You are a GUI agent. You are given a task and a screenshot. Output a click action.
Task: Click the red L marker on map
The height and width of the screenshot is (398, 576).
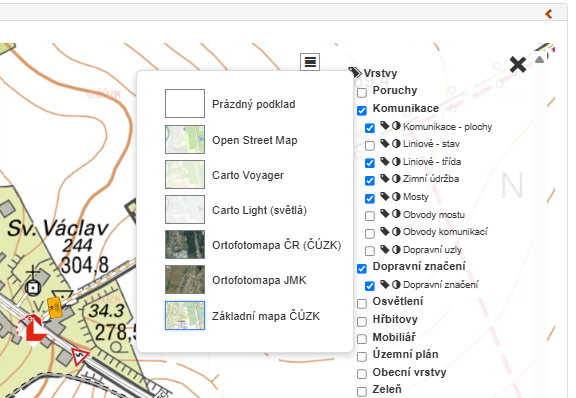[x=32, y=330]
